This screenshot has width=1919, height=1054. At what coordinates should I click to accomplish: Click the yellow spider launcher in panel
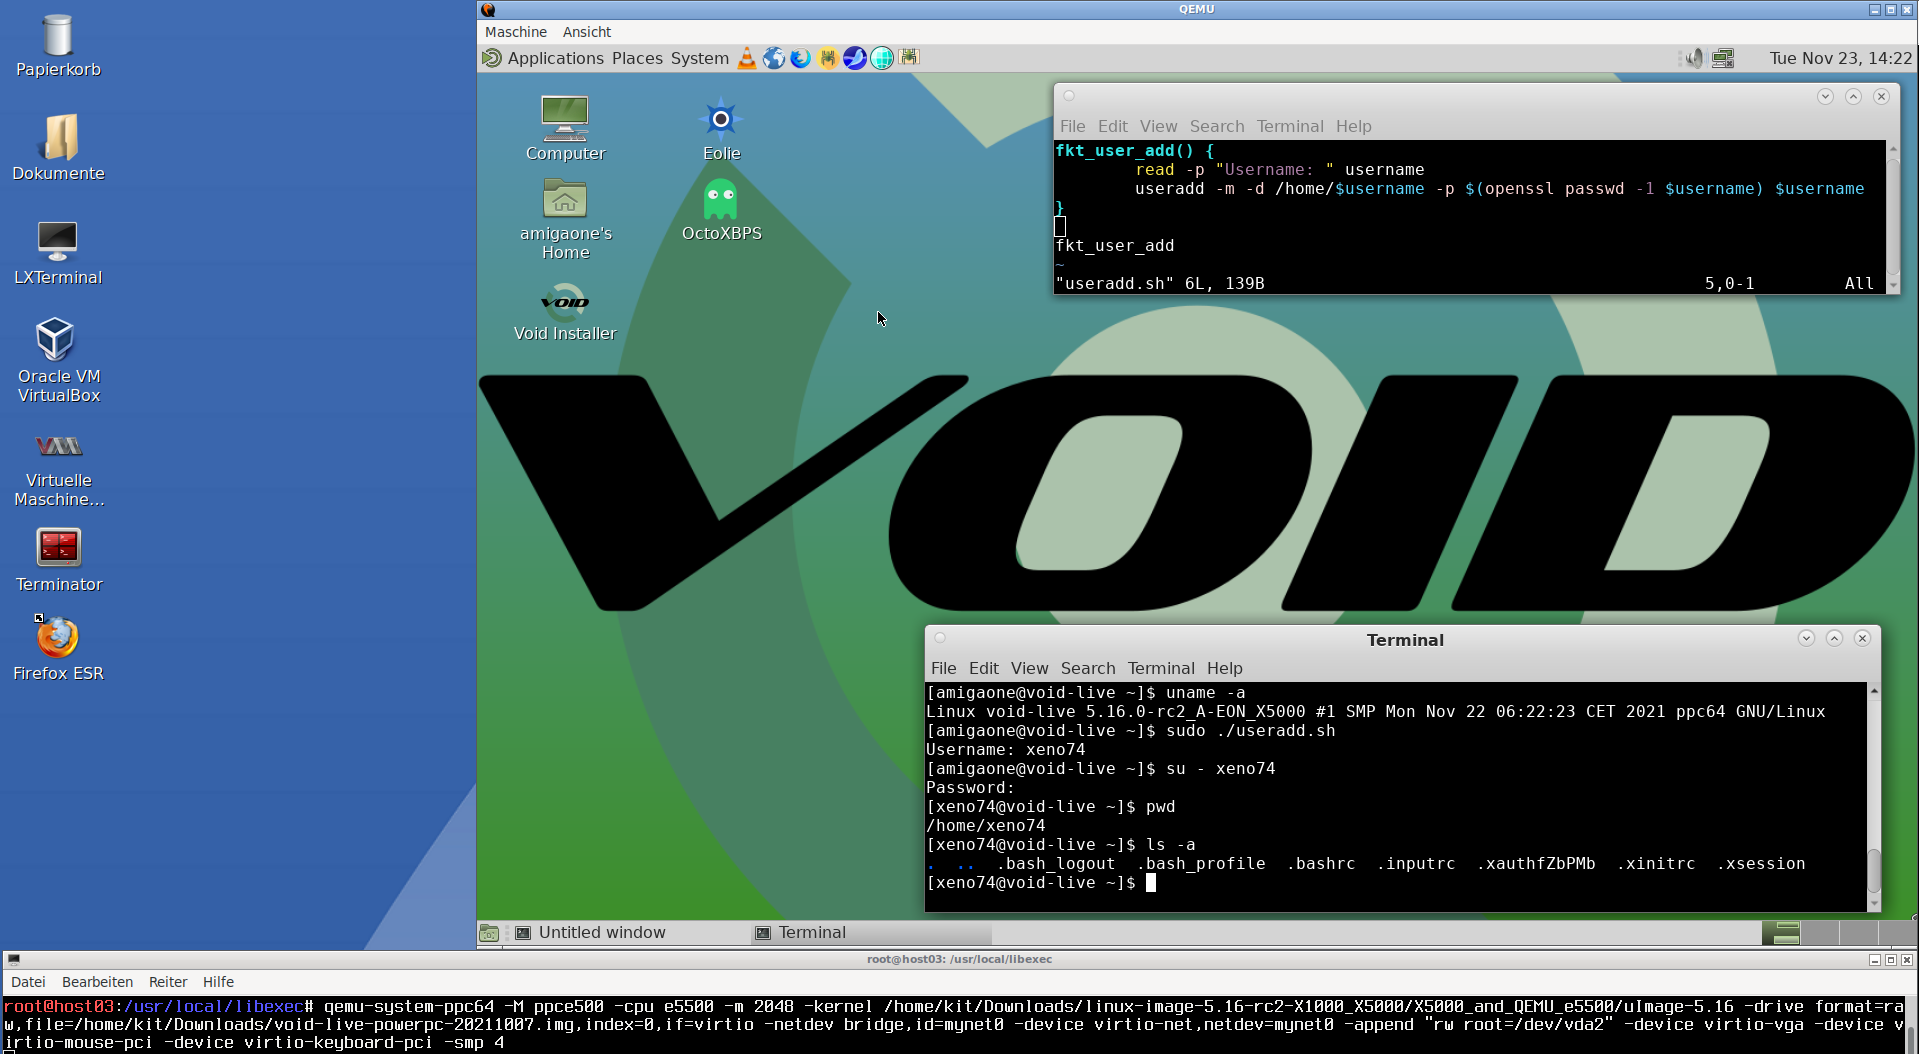827,58
